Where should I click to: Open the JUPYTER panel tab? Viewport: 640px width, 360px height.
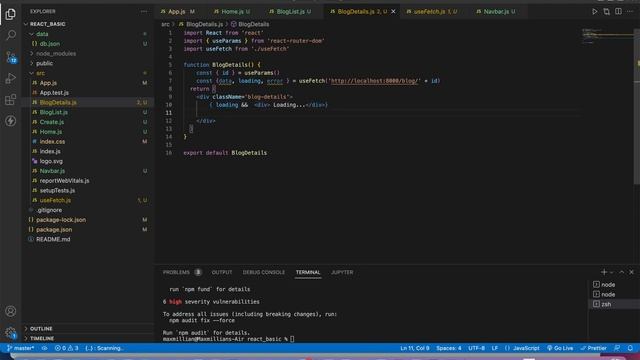coord(342,272)
